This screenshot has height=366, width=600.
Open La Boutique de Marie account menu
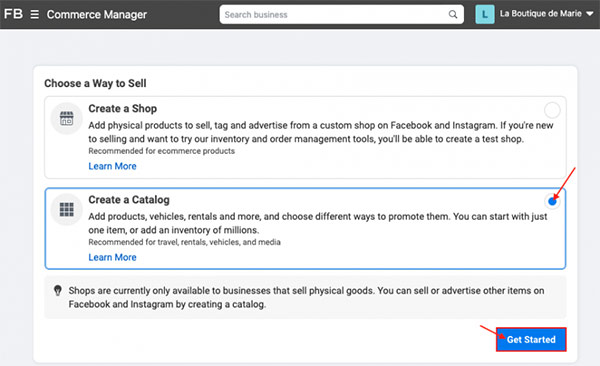[x=540, y=14]
